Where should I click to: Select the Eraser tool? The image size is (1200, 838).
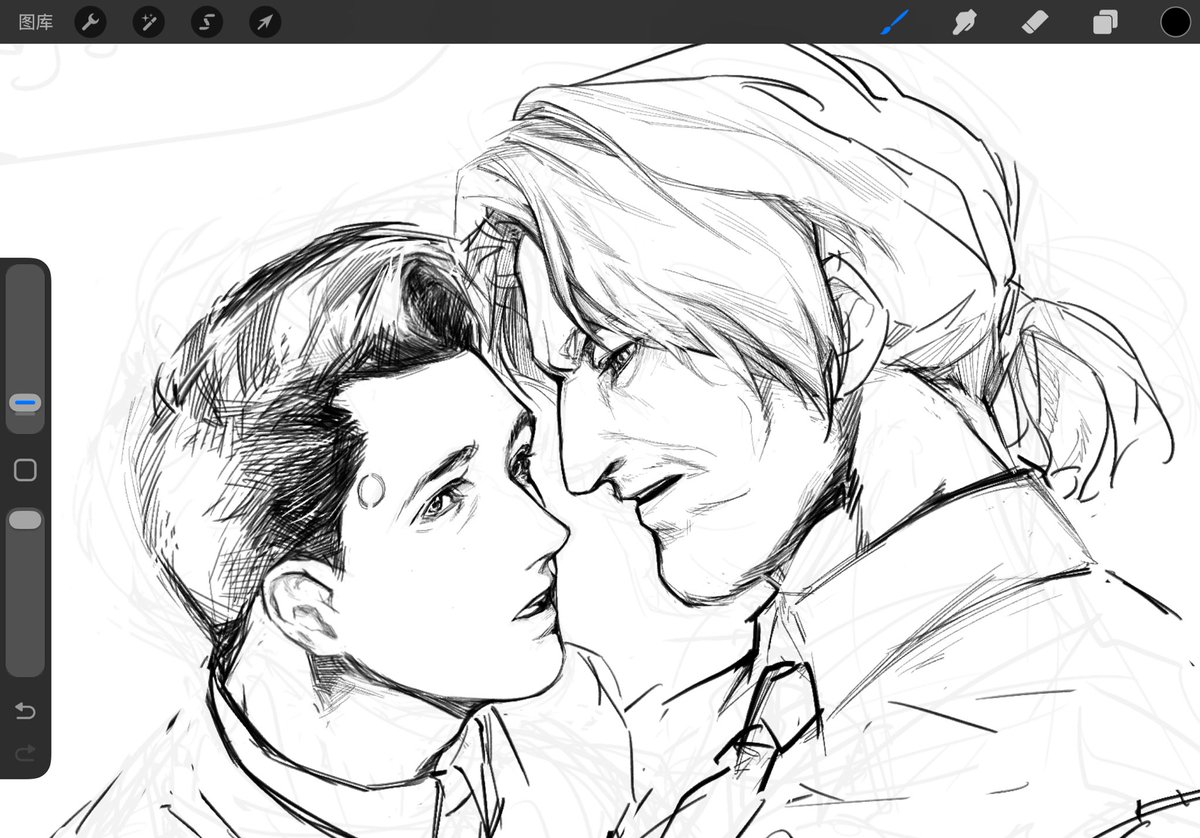(1035, 22)
